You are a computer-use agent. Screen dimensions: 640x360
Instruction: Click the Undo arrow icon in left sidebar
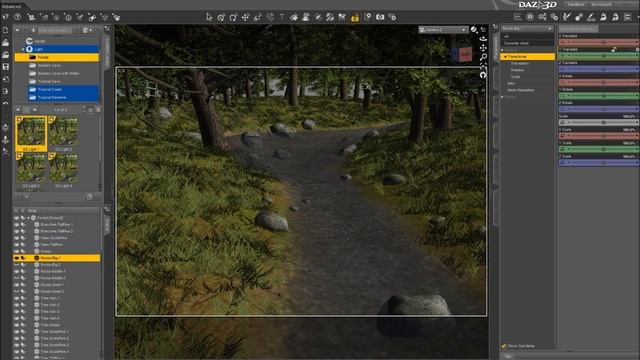[x=5, y=104]
